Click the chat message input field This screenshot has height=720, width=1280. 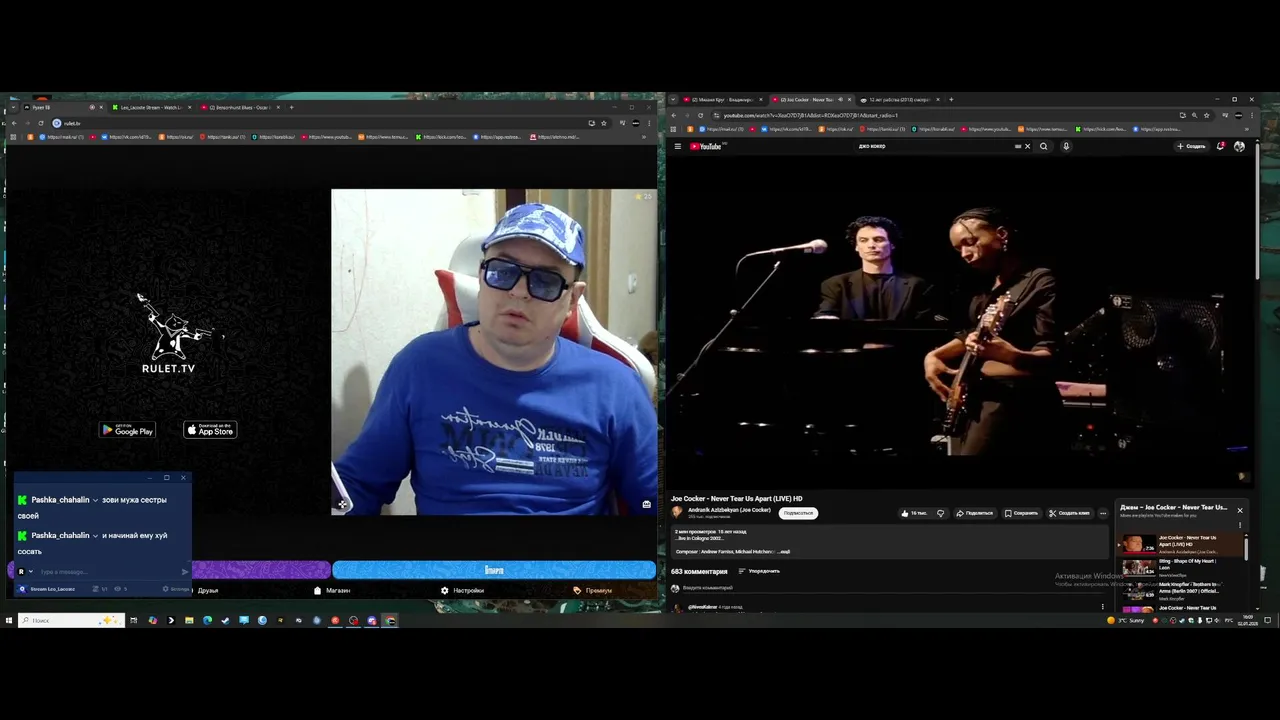108,572
